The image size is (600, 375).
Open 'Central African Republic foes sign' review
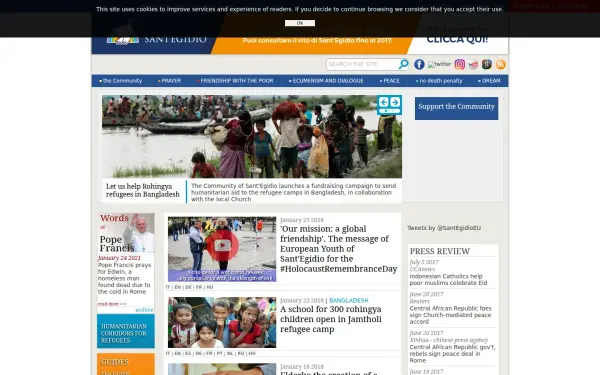451,315
